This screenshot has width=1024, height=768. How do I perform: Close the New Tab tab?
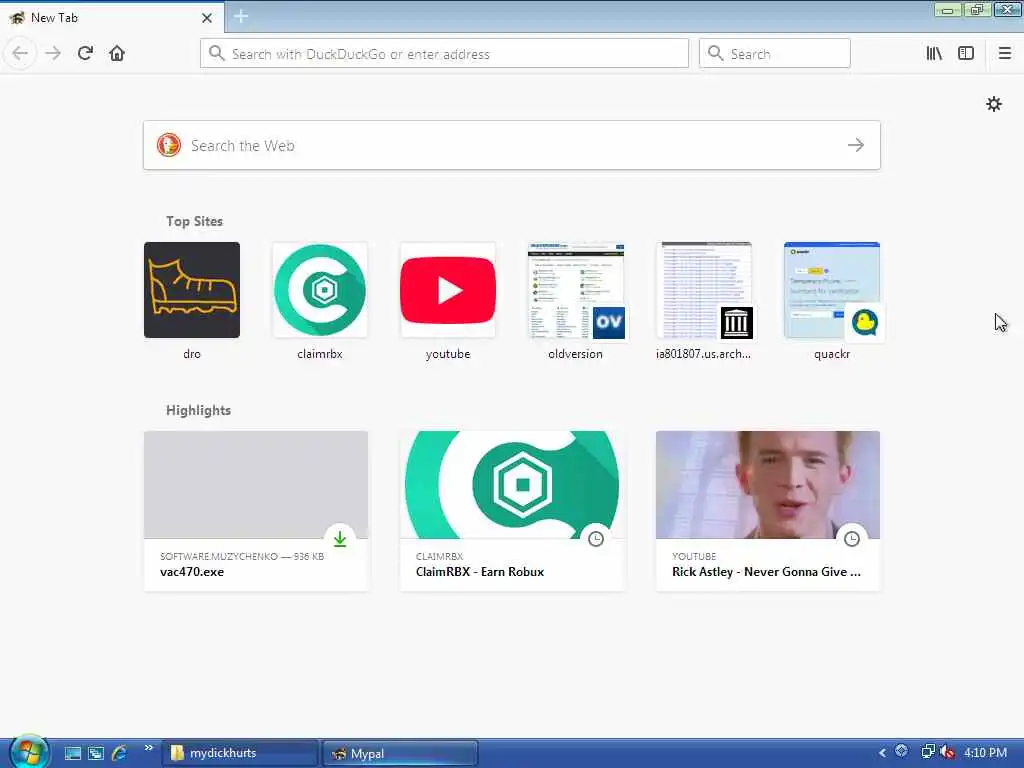207,18
